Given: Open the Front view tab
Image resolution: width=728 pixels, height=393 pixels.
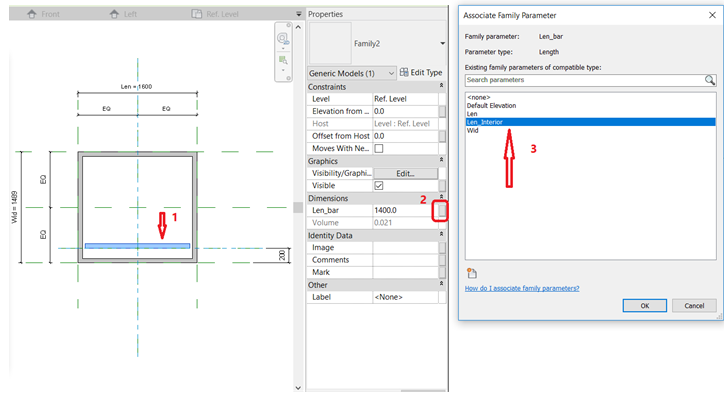Looking at the screenshot, I should click(43, 14).
